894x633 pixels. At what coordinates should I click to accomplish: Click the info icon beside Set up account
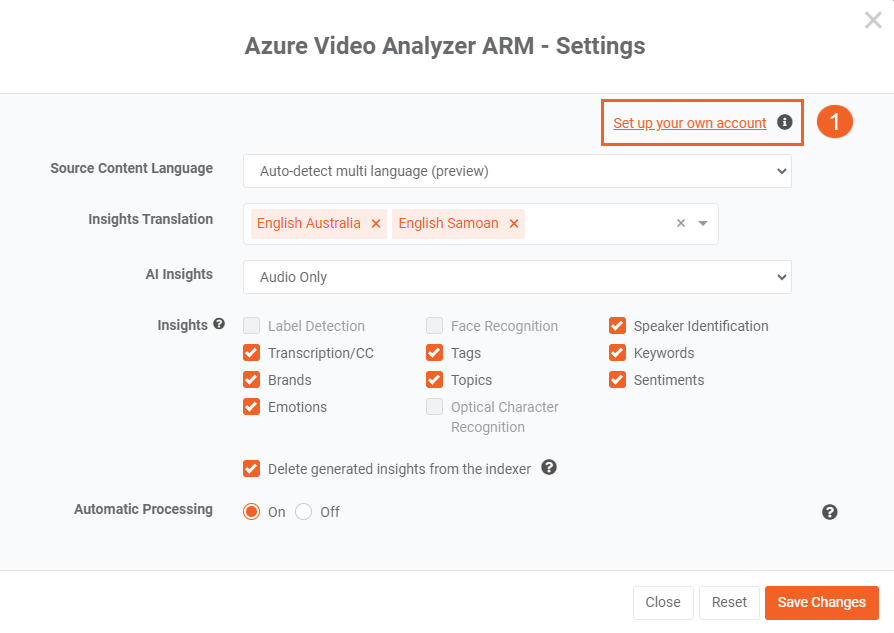785,122
